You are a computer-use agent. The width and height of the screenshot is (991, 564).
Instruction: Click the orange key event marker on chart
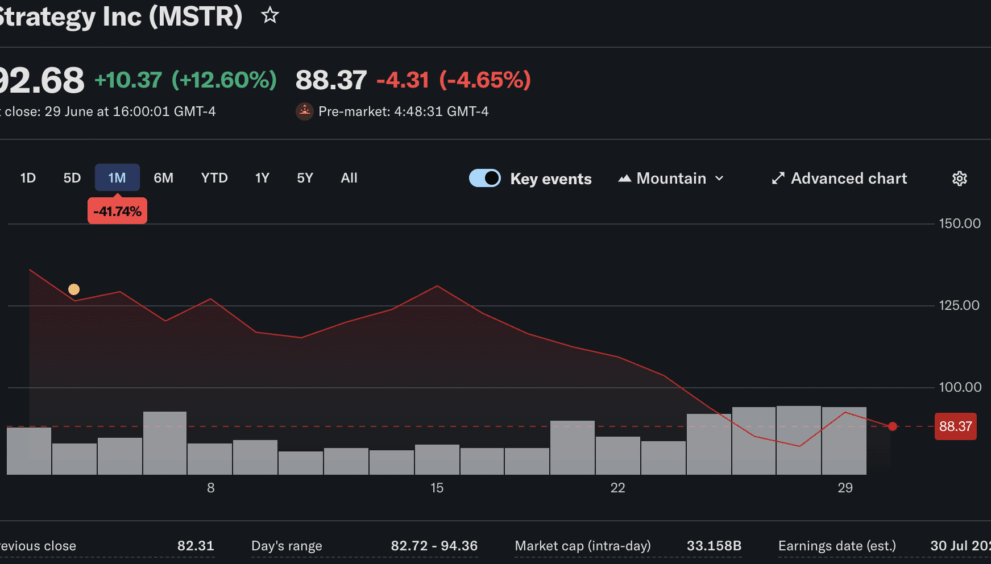click(x=74, y=290)
